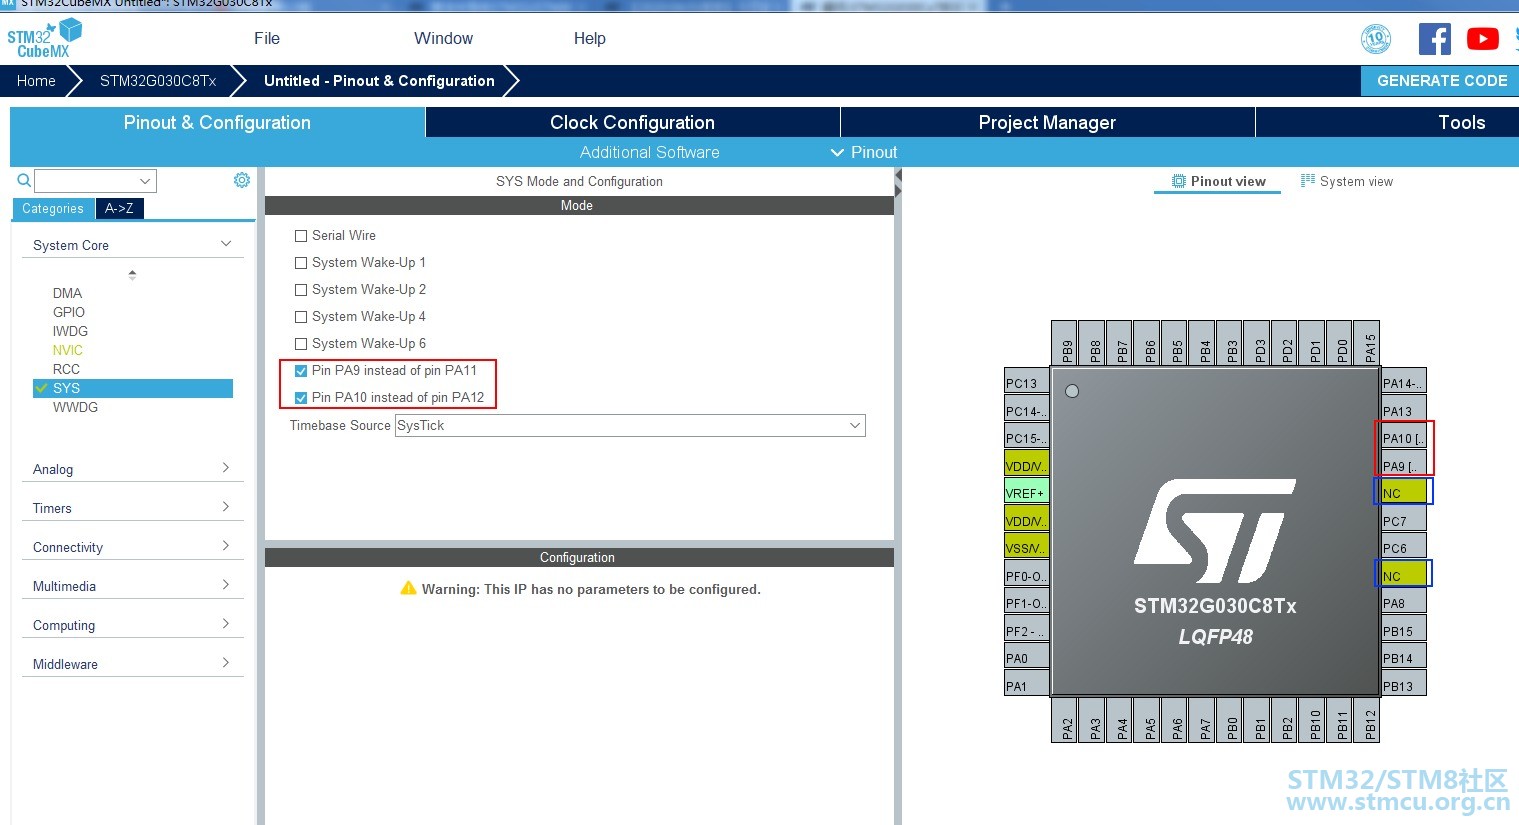The image size is (1519, 825).
Task: Open the Help menu
Action: [x=589, y=38]
